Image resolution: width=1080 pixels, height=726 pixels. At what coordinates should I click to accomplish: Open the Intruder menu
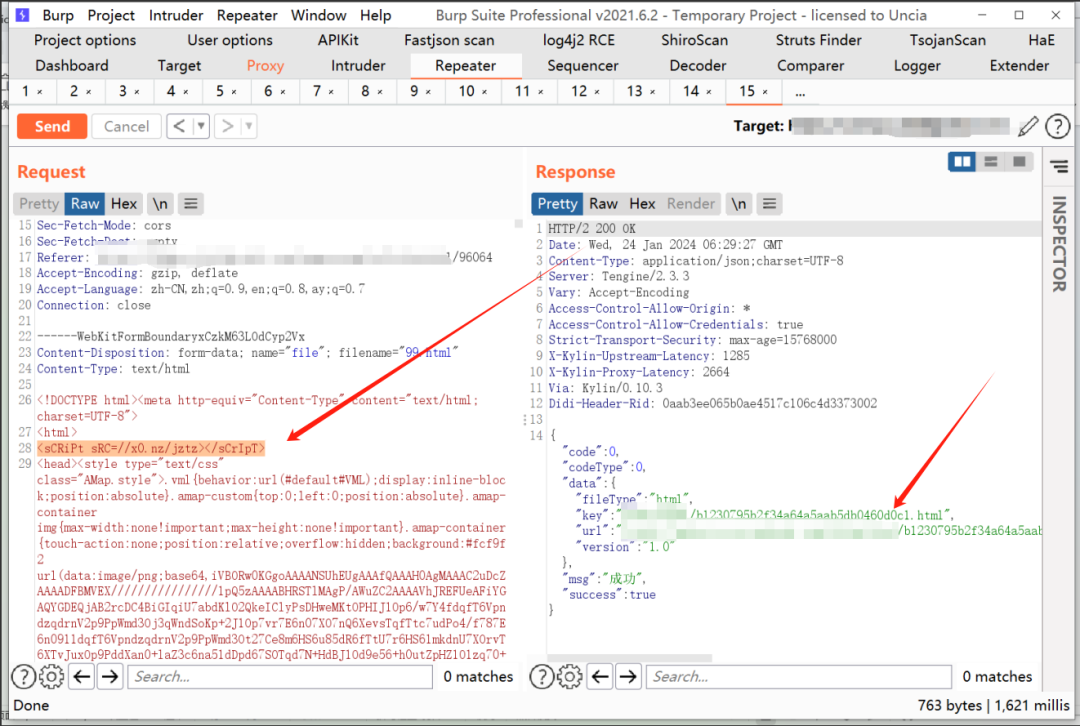(176, 15)
